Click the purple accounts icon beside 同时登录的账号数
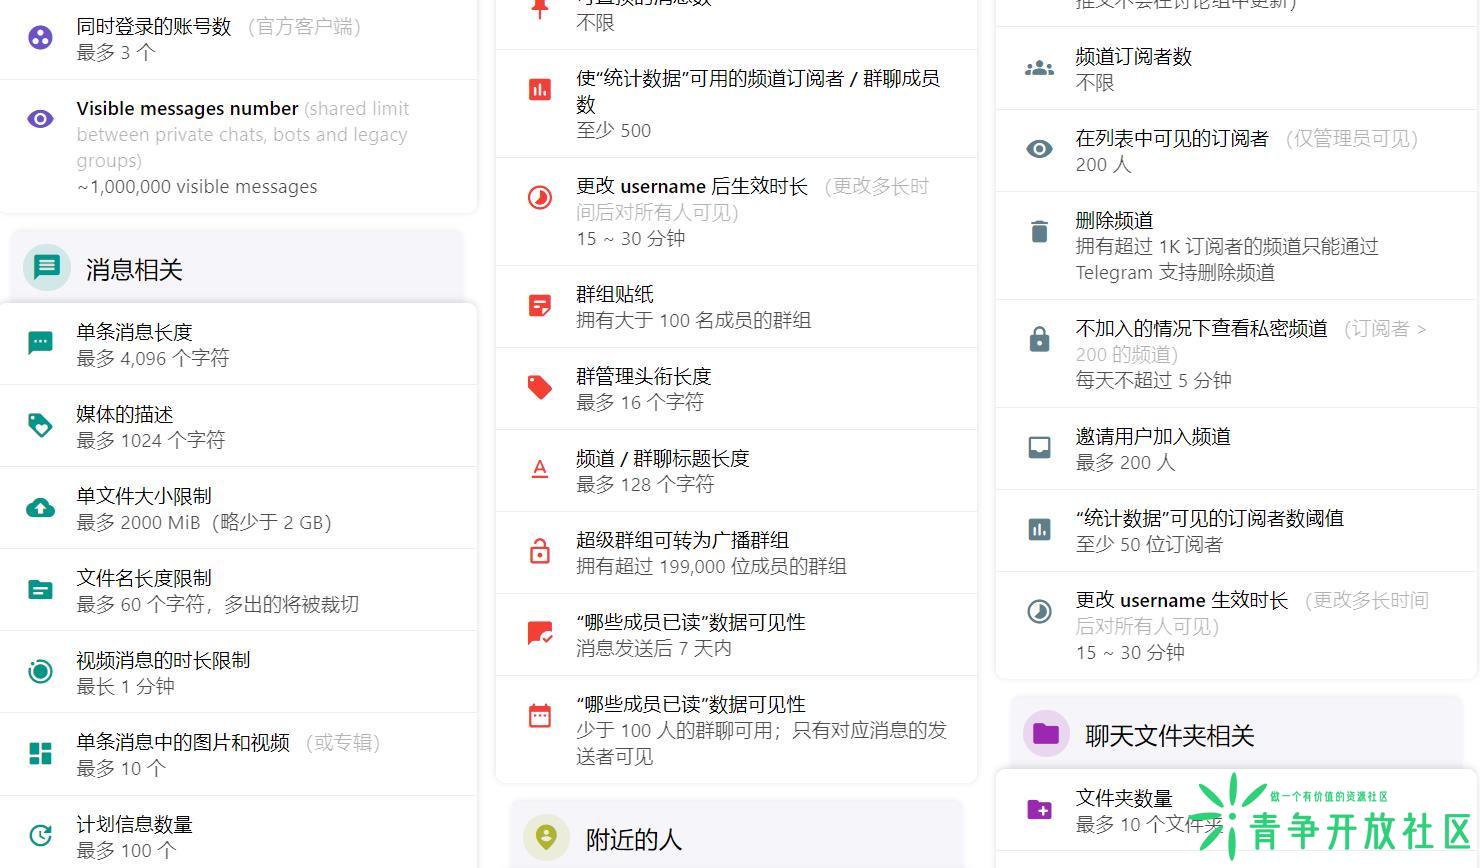 click(40, 39)
